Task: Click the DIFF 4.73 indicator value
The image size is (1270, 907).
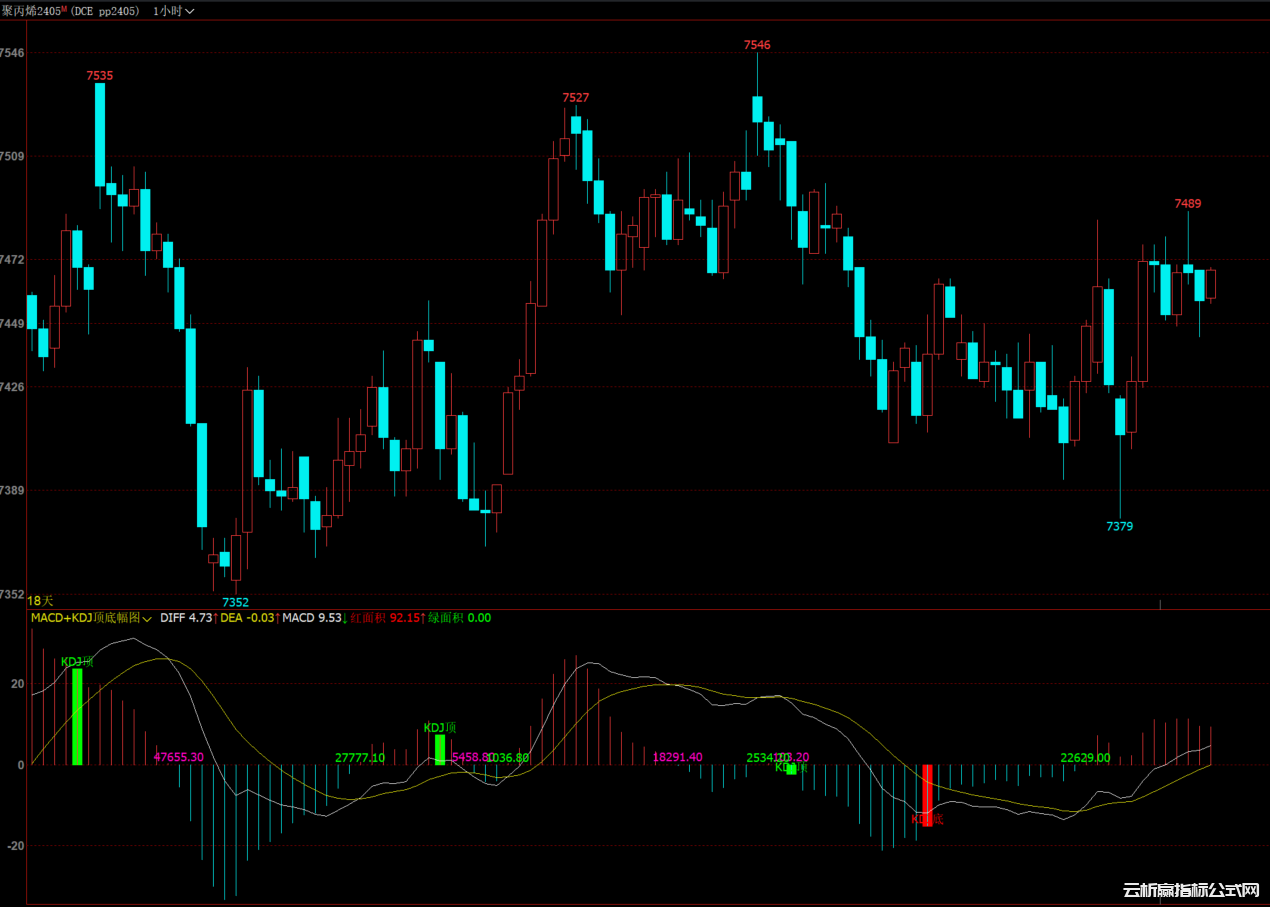Action: (x=187, y=618)
